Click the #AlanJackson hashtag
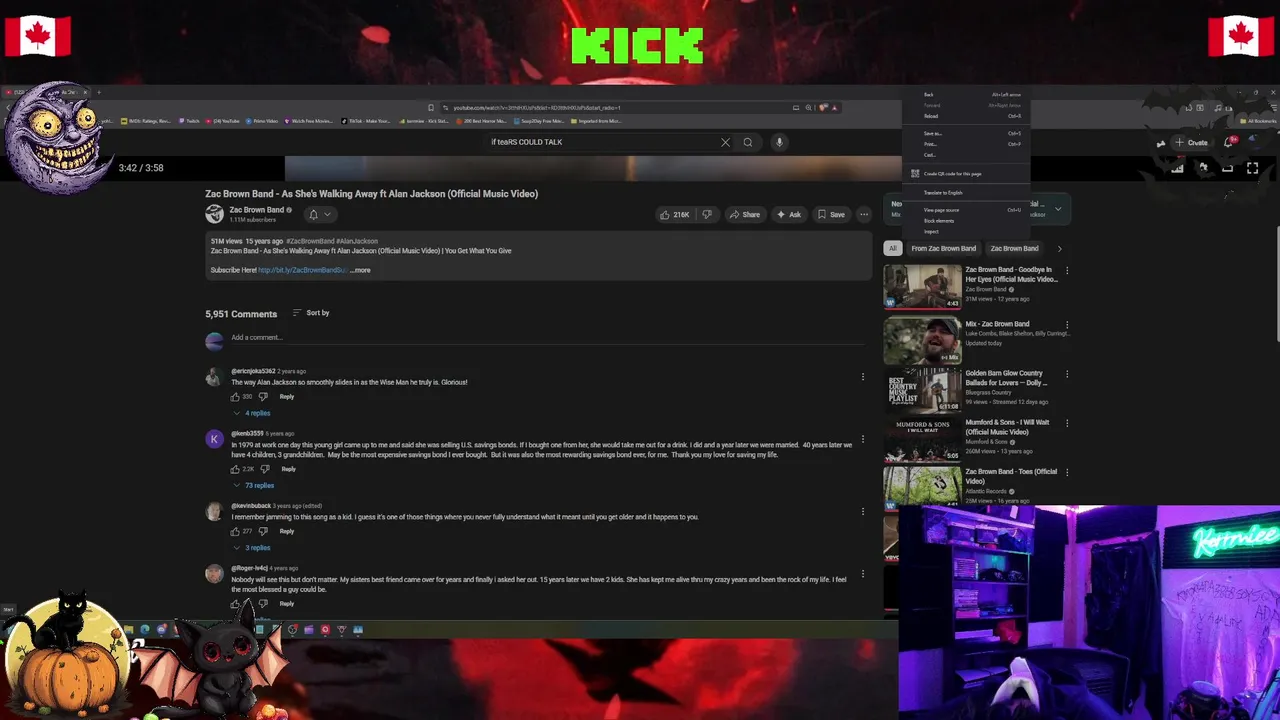This screenshot has width=1280, height=720. pyautogui.click(x=357, y=241)
